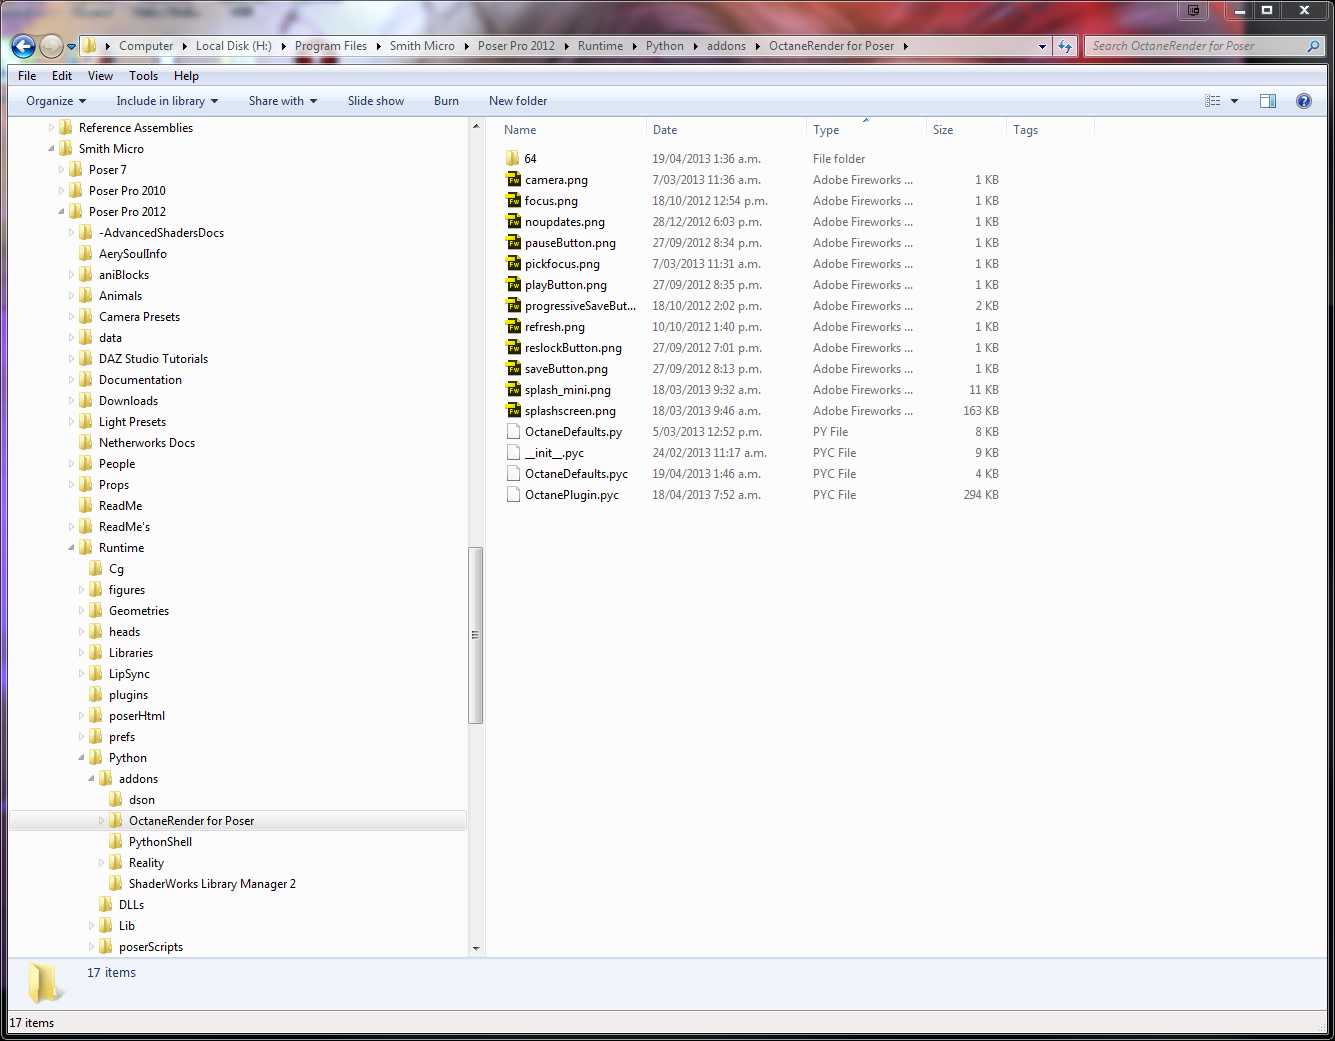Viewport: 1335px width, 1041px height.
Task: Click the OctaneDefaults.py file icon
Action: (x=514, y=432)
